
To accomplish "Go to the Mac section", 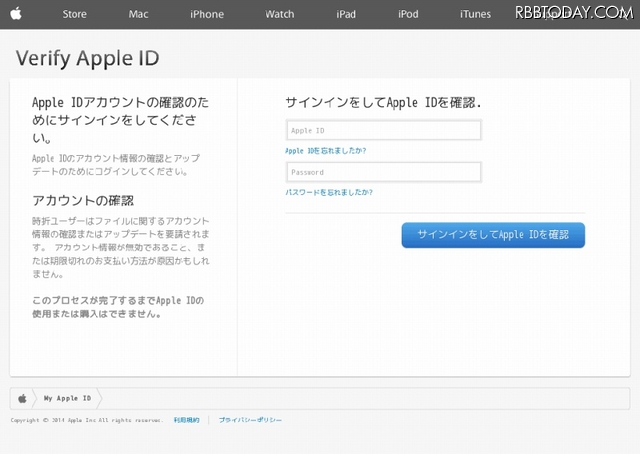I will tap(139, 14).
